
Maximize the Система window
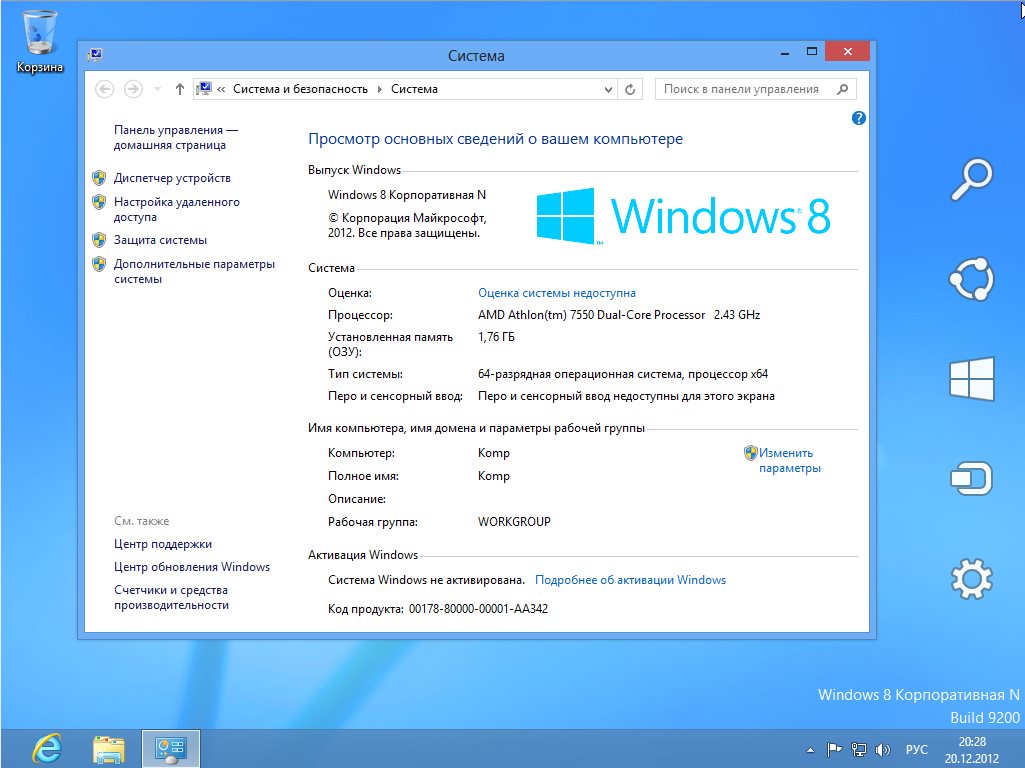811,52
